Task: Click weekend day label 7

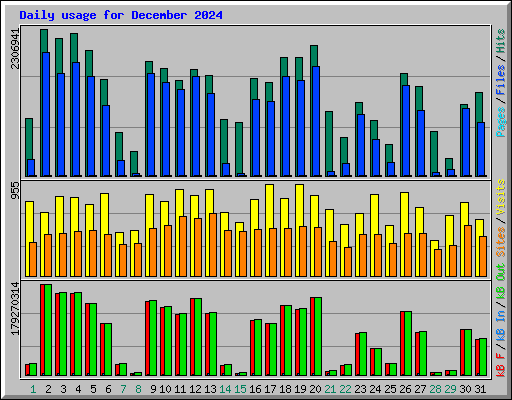Action: tap(123, 389)
